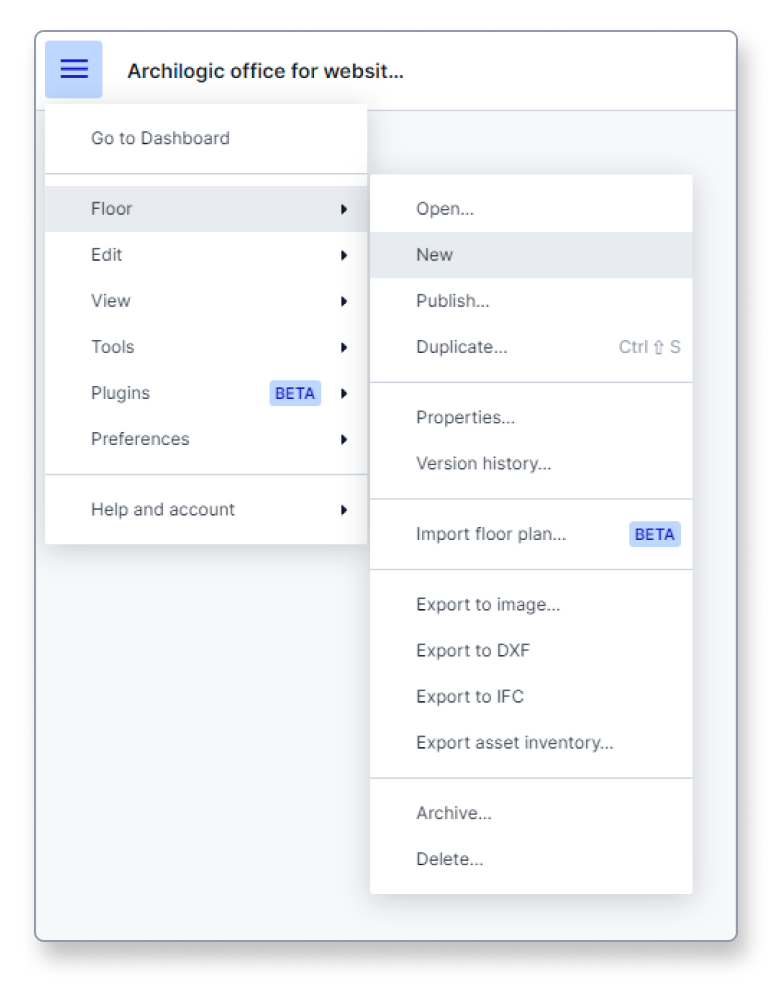776x984 pixels.
Task: Expand the View submenu arrow
Action: tap(344, 301)
